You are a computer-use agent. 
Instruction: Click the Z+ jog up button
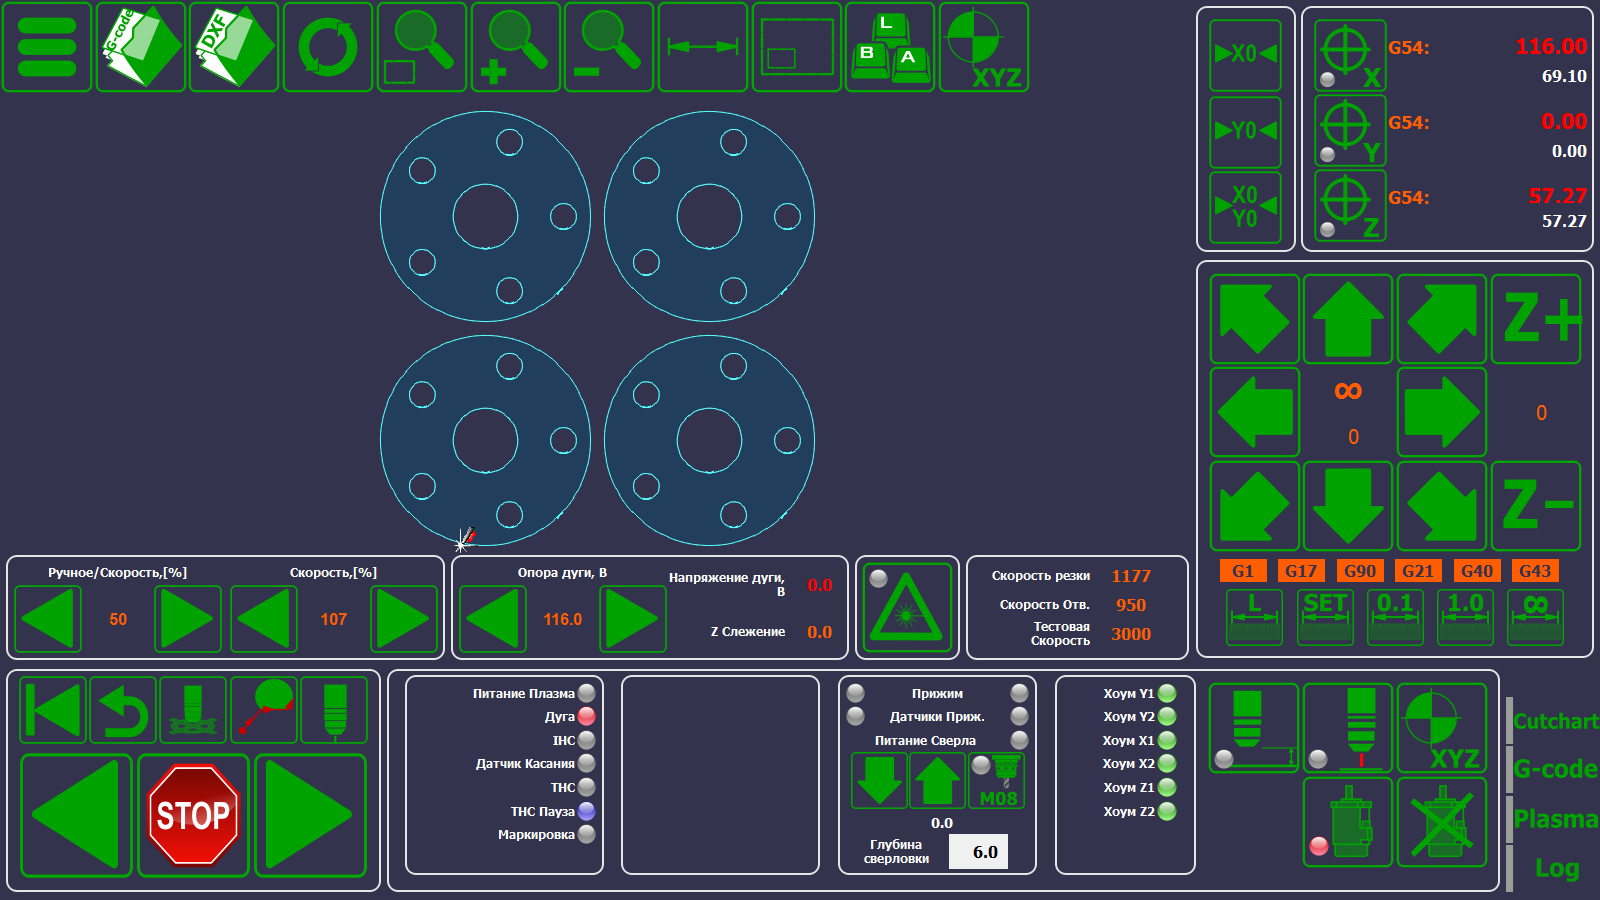(1536, 319)
